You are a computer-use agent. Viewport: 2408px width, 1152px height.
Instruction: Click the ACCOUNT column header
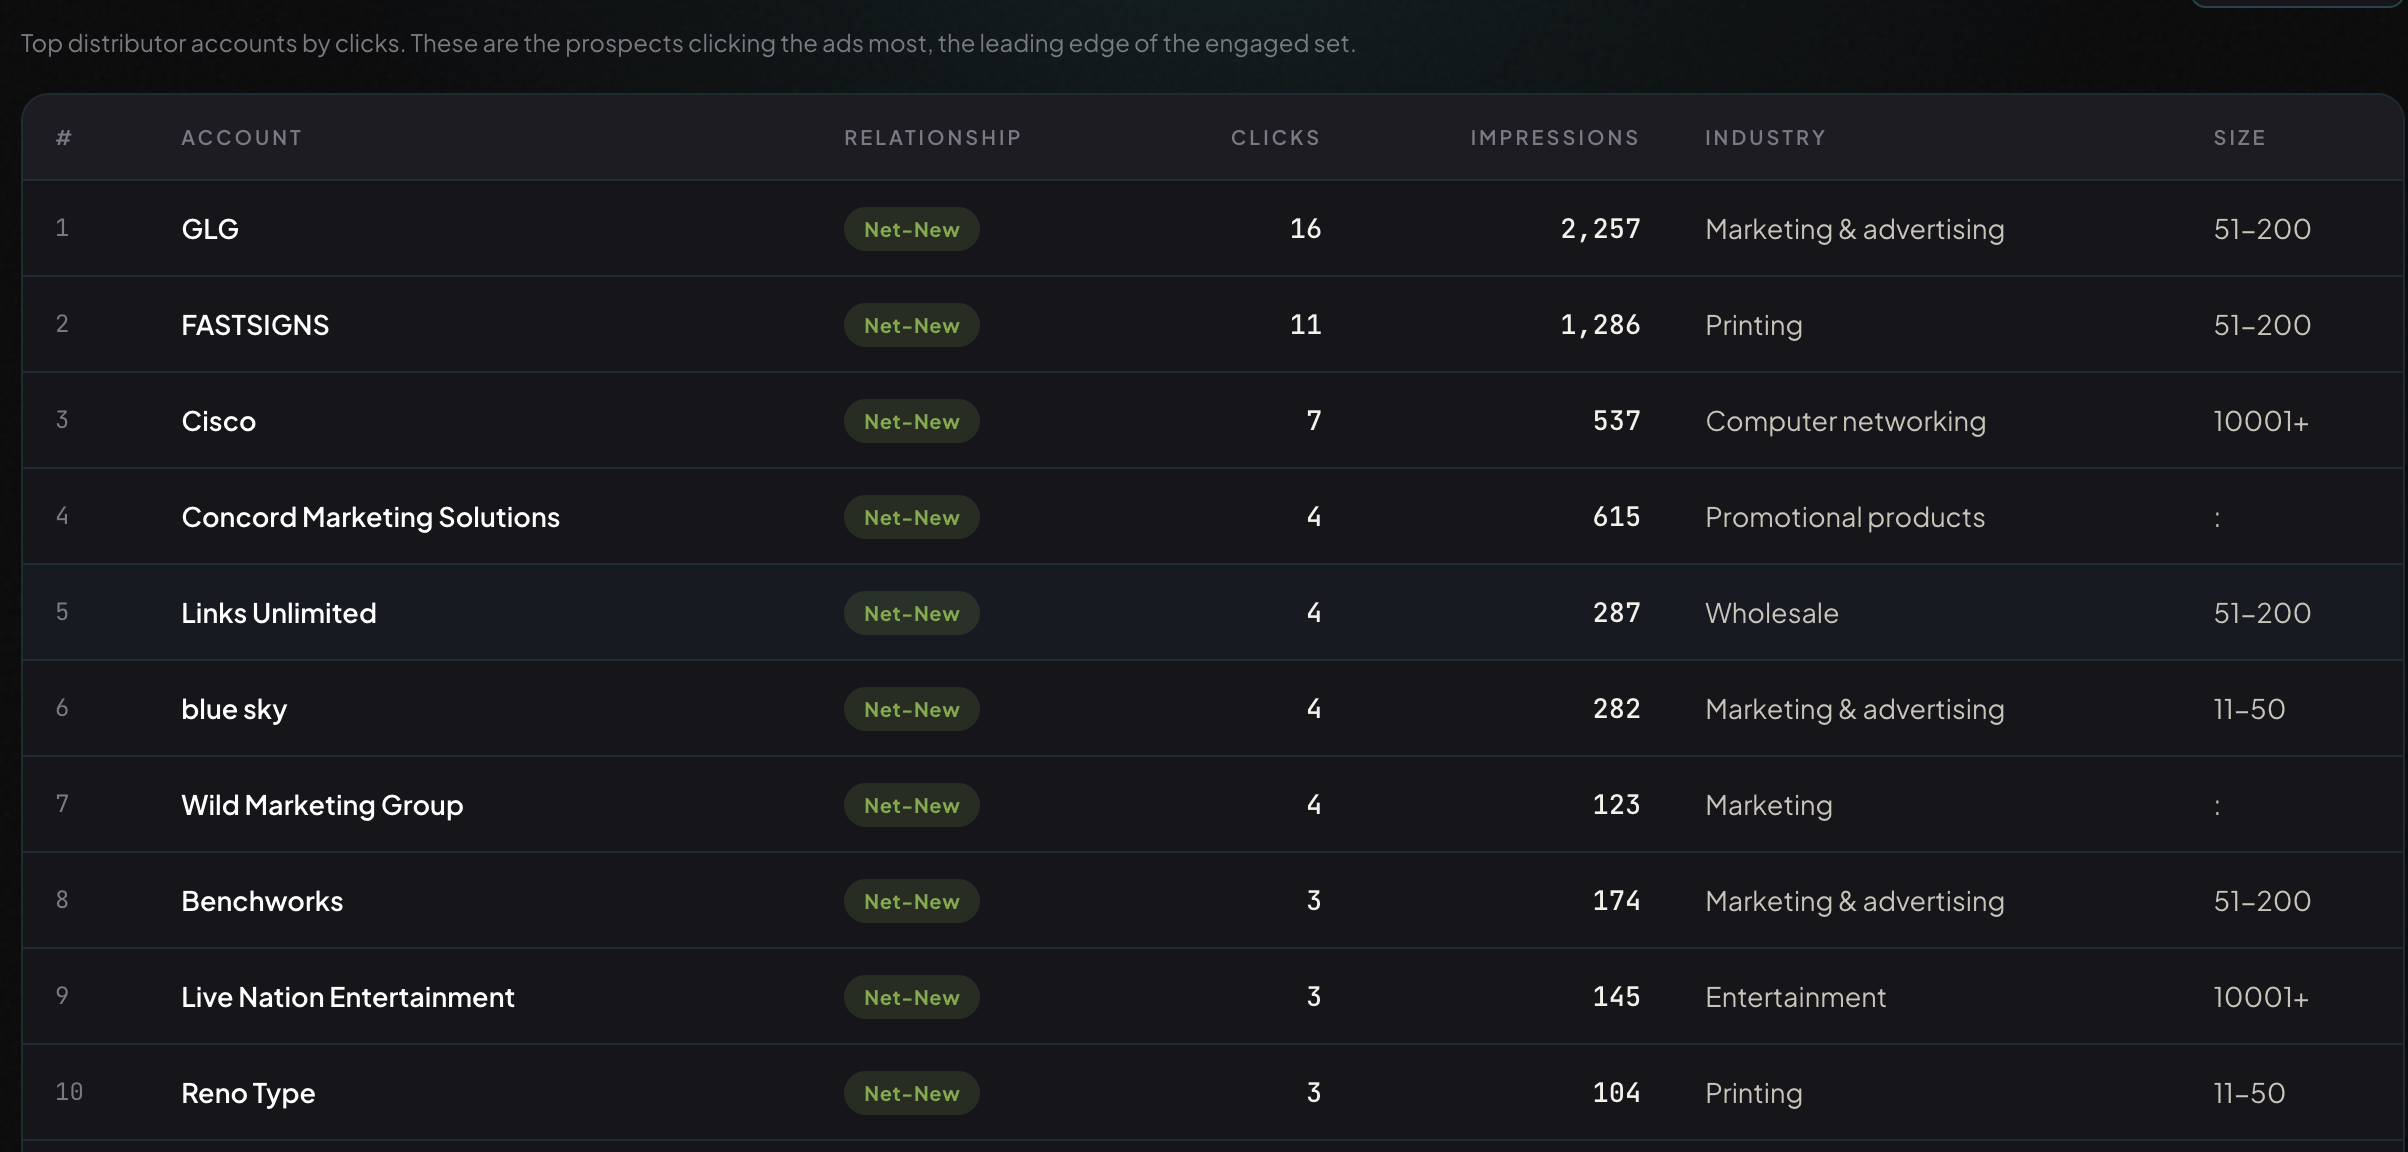point(241,138)
